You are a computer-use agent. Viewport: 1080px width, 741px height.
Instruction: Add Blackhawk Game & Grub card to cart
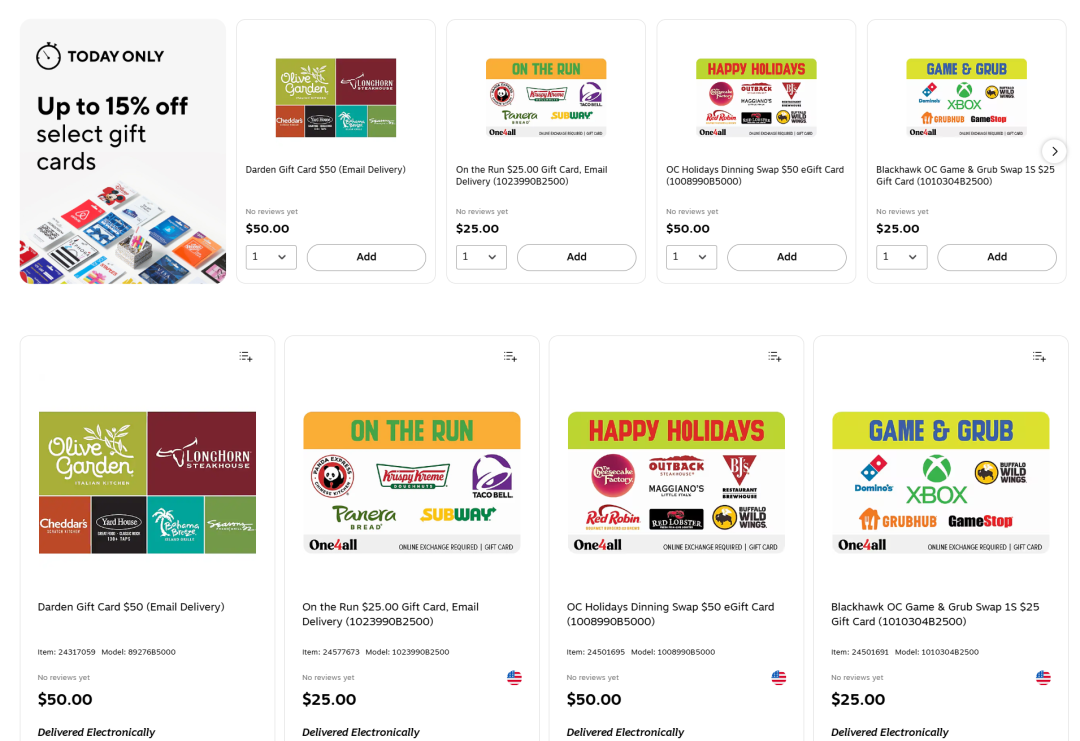(x=997, y=257)
